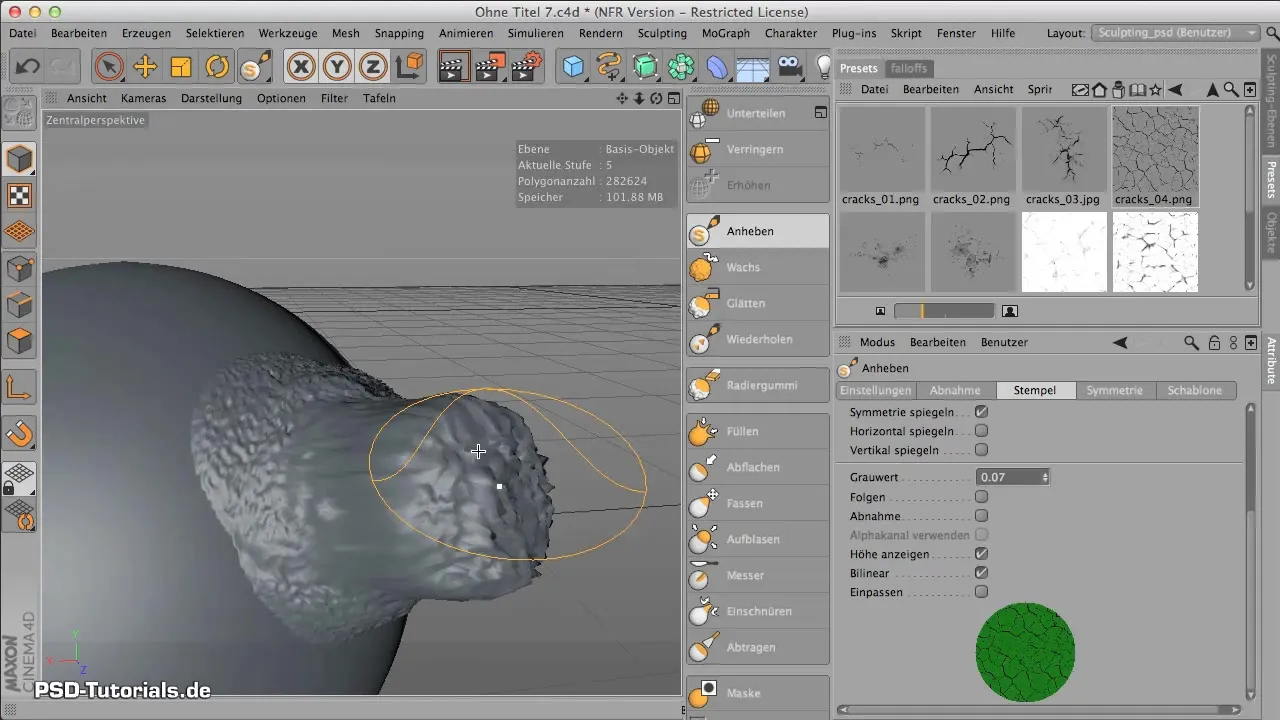1280x720 pixels.
Task: Select the Messer knife brush
Action: pyautogui.click(x=758, y=575)
